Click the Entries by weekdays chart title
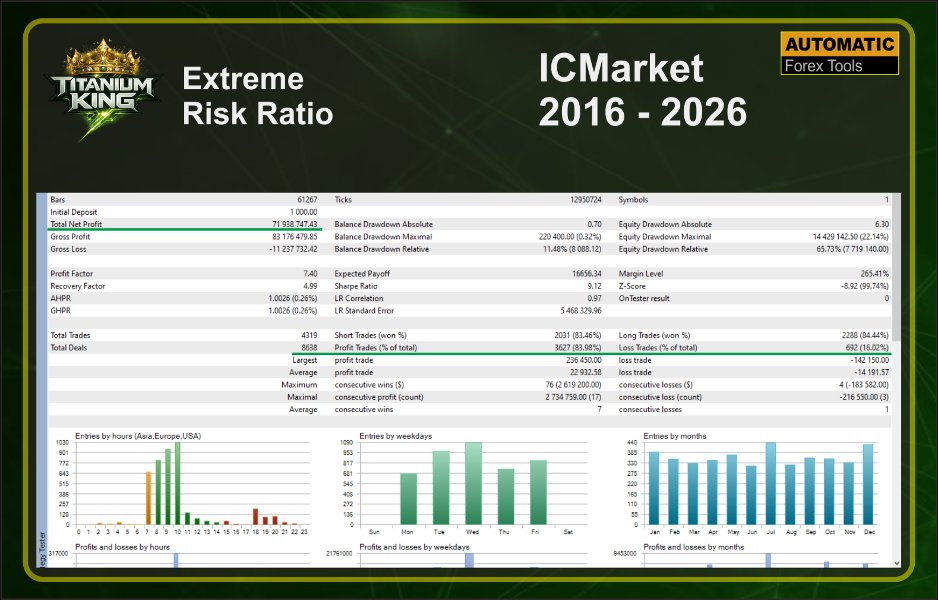 [395, 436]
